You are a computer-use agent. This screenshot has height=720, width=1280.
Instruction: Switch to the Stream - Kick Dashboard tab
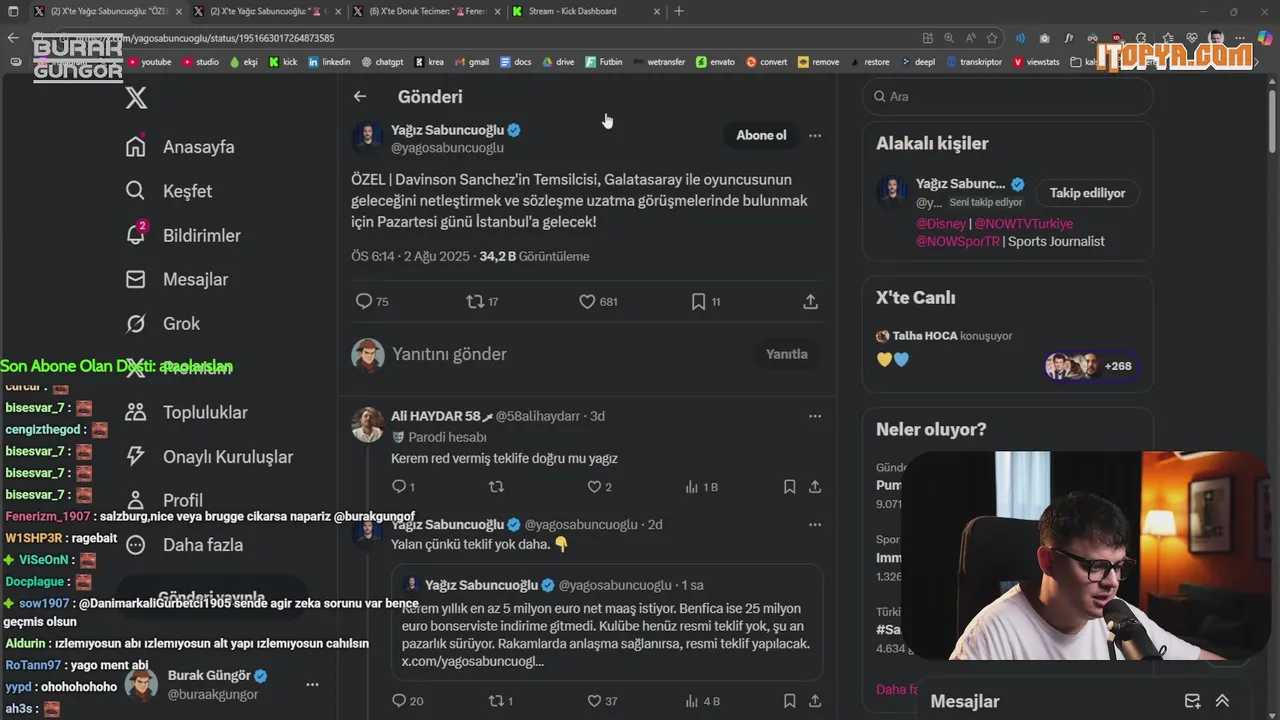(586, 11)
